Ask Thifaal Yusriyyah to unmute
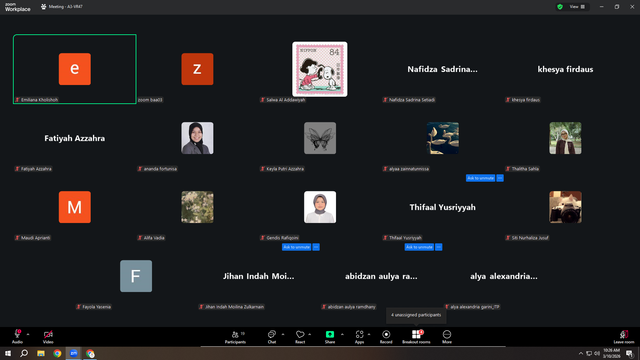640x360 pixels. (419, 247)
